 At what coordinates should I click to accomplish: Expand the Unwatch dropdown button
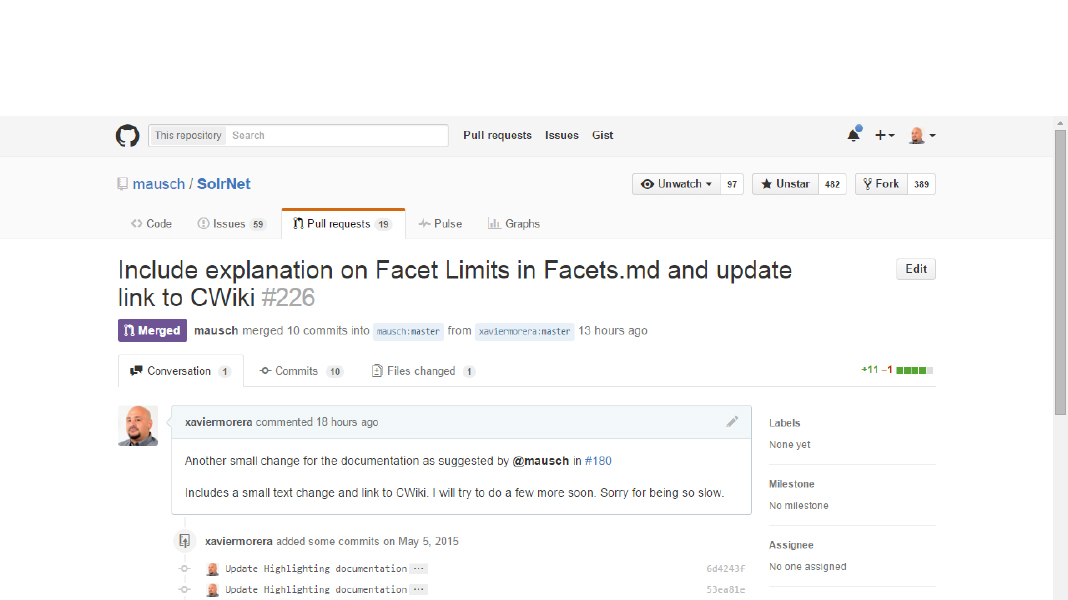pos(676,184)
